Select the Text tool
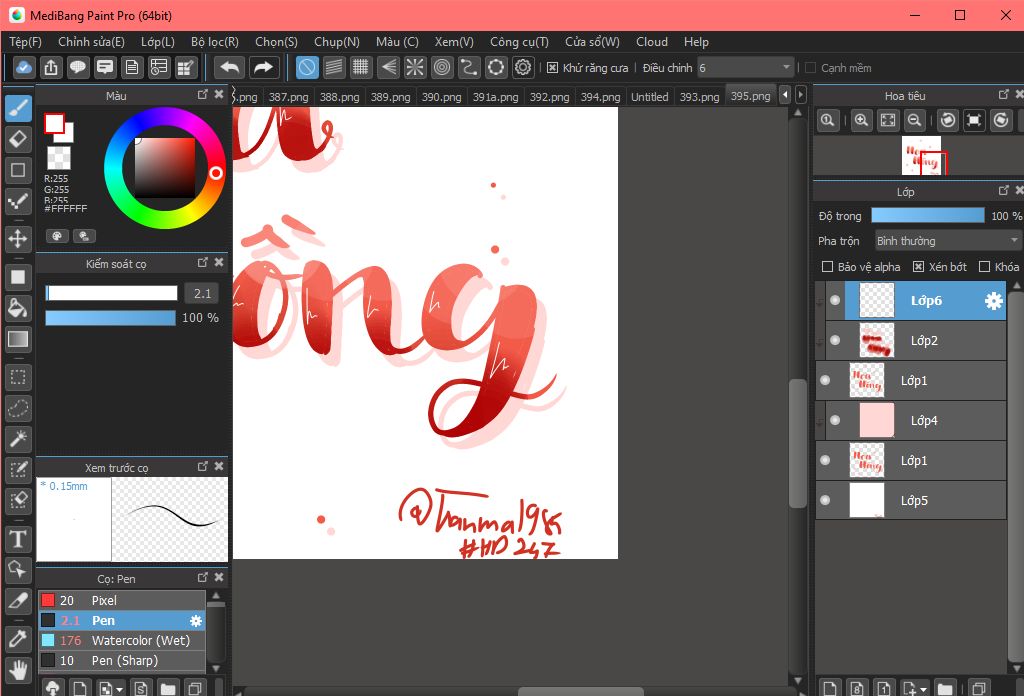The width and height of the screenshot is (1024, 696). pos(18,539)
